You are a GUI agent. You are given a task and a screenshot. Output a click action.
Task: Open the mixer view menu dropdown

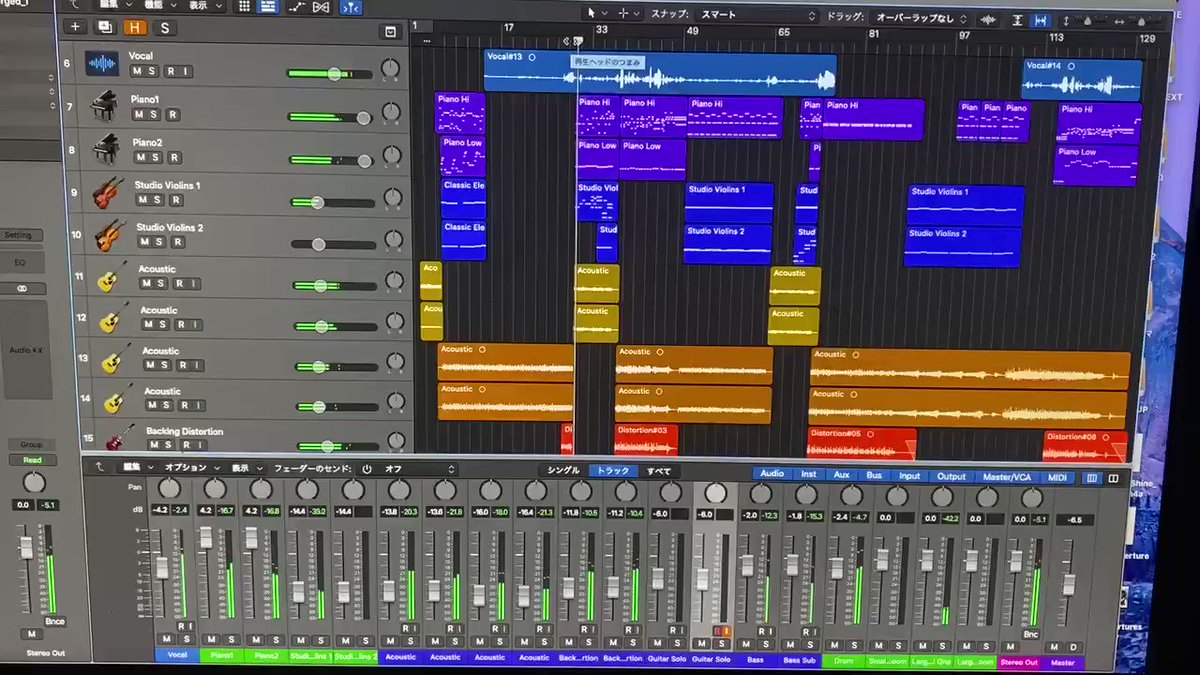245,468
